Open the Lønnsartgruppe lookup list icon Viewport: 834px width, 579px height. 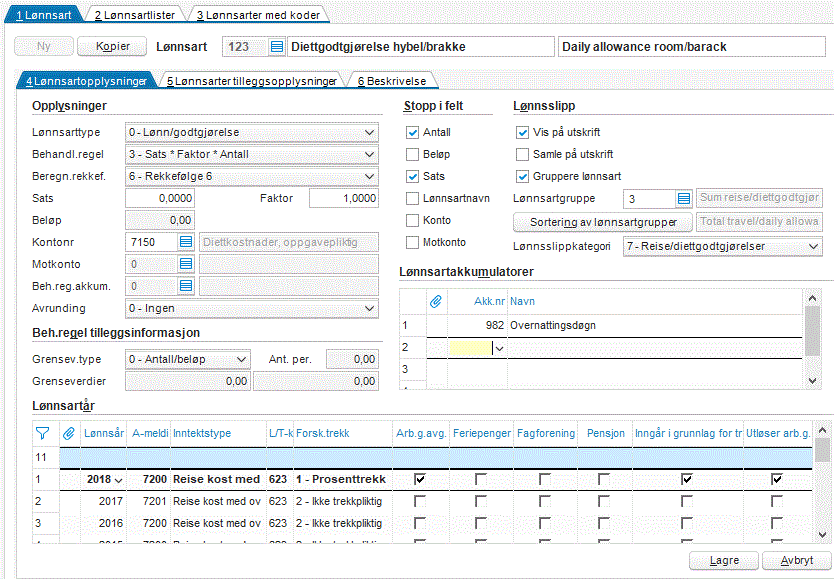pos(684,199)
